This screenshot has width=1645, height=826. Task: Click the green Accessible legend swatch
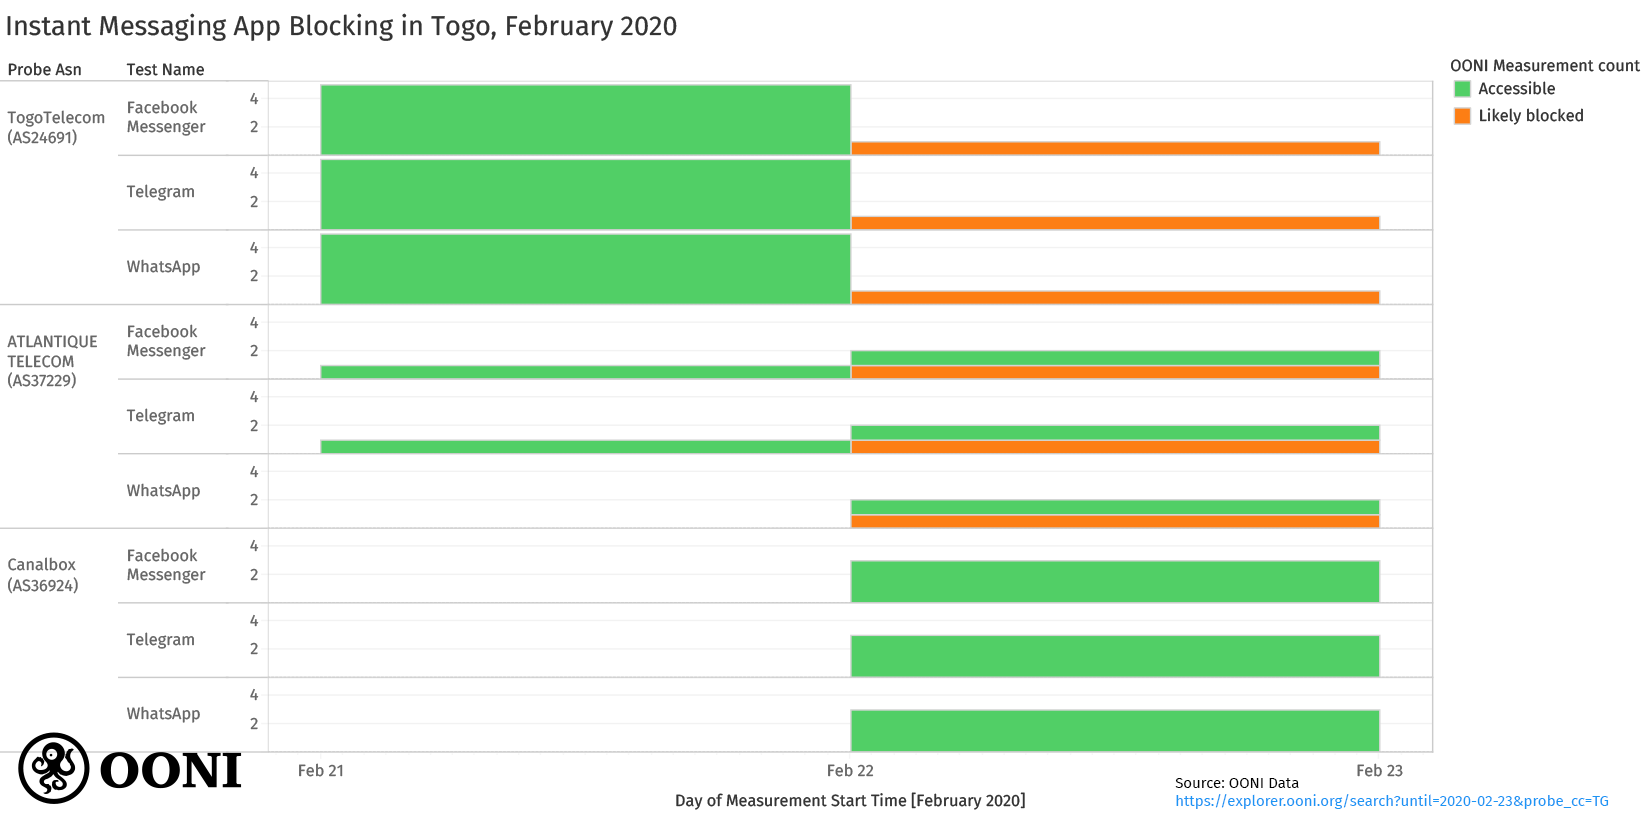point(1462,89)
